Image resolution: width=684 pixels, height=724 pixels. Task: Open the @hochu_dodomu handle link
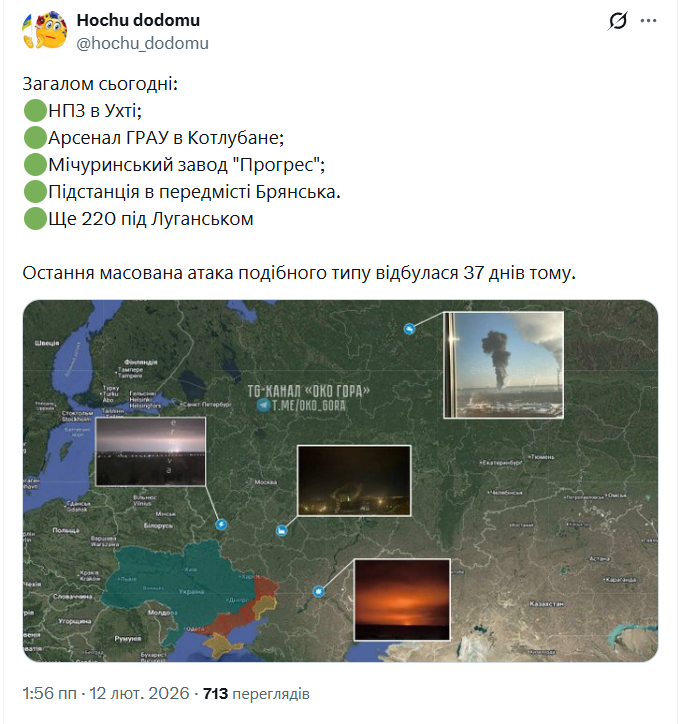point(143,43)
